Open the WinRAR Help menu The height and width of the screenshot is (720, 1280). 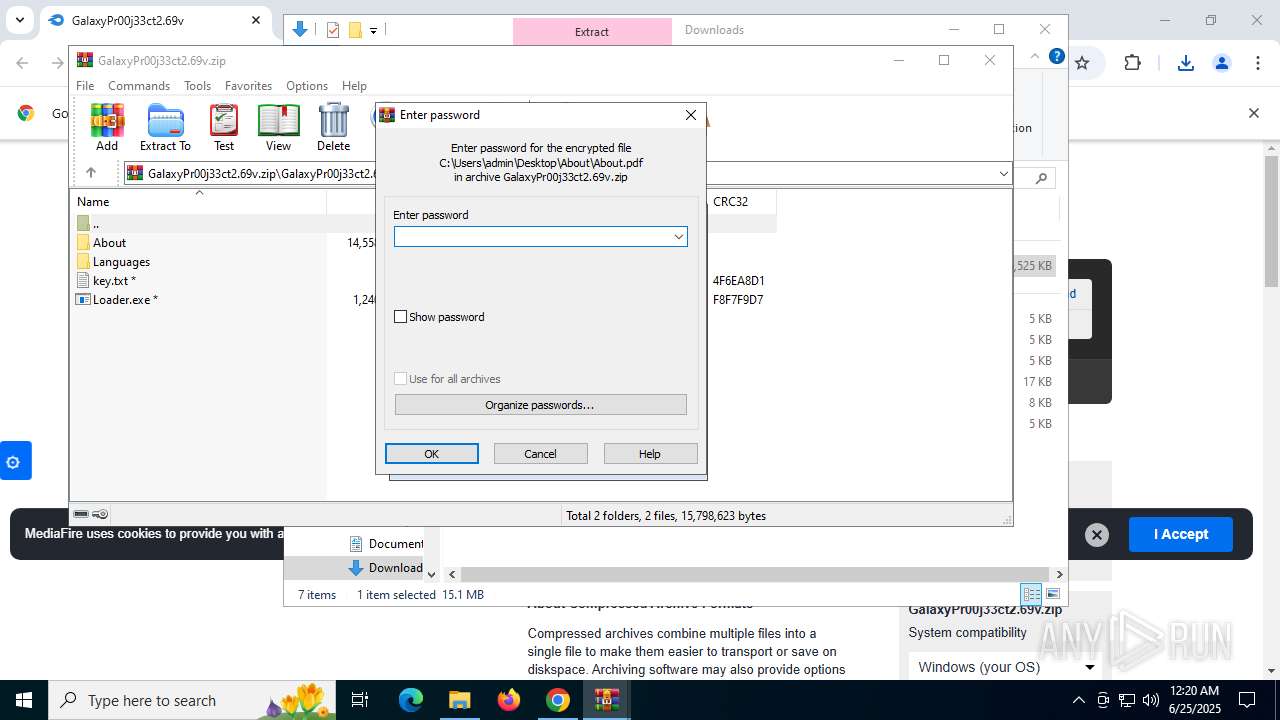pos(354,86)
